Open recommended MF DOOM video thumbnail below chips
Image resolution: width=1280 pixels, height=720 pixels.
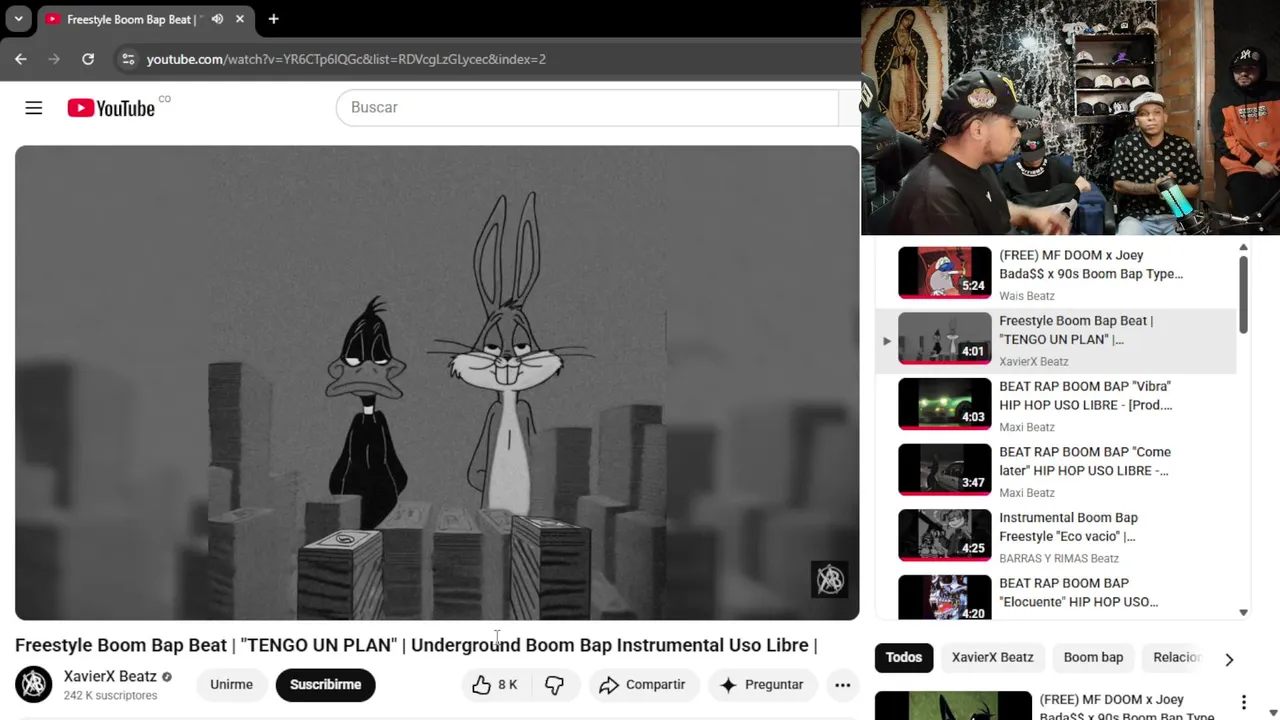(x=953, y=705)
